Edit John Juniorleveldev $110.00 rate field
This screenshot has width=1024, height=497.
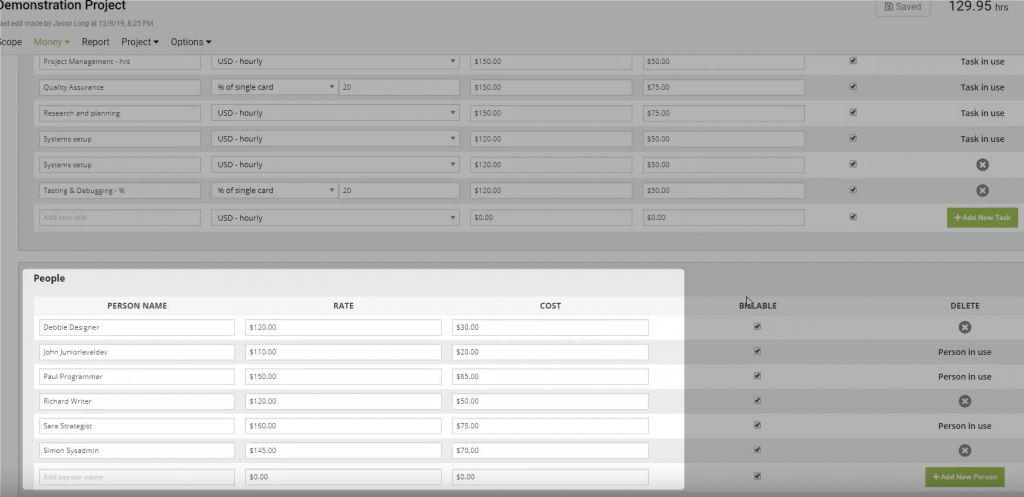pyautogui.click(x=344, y=352)
